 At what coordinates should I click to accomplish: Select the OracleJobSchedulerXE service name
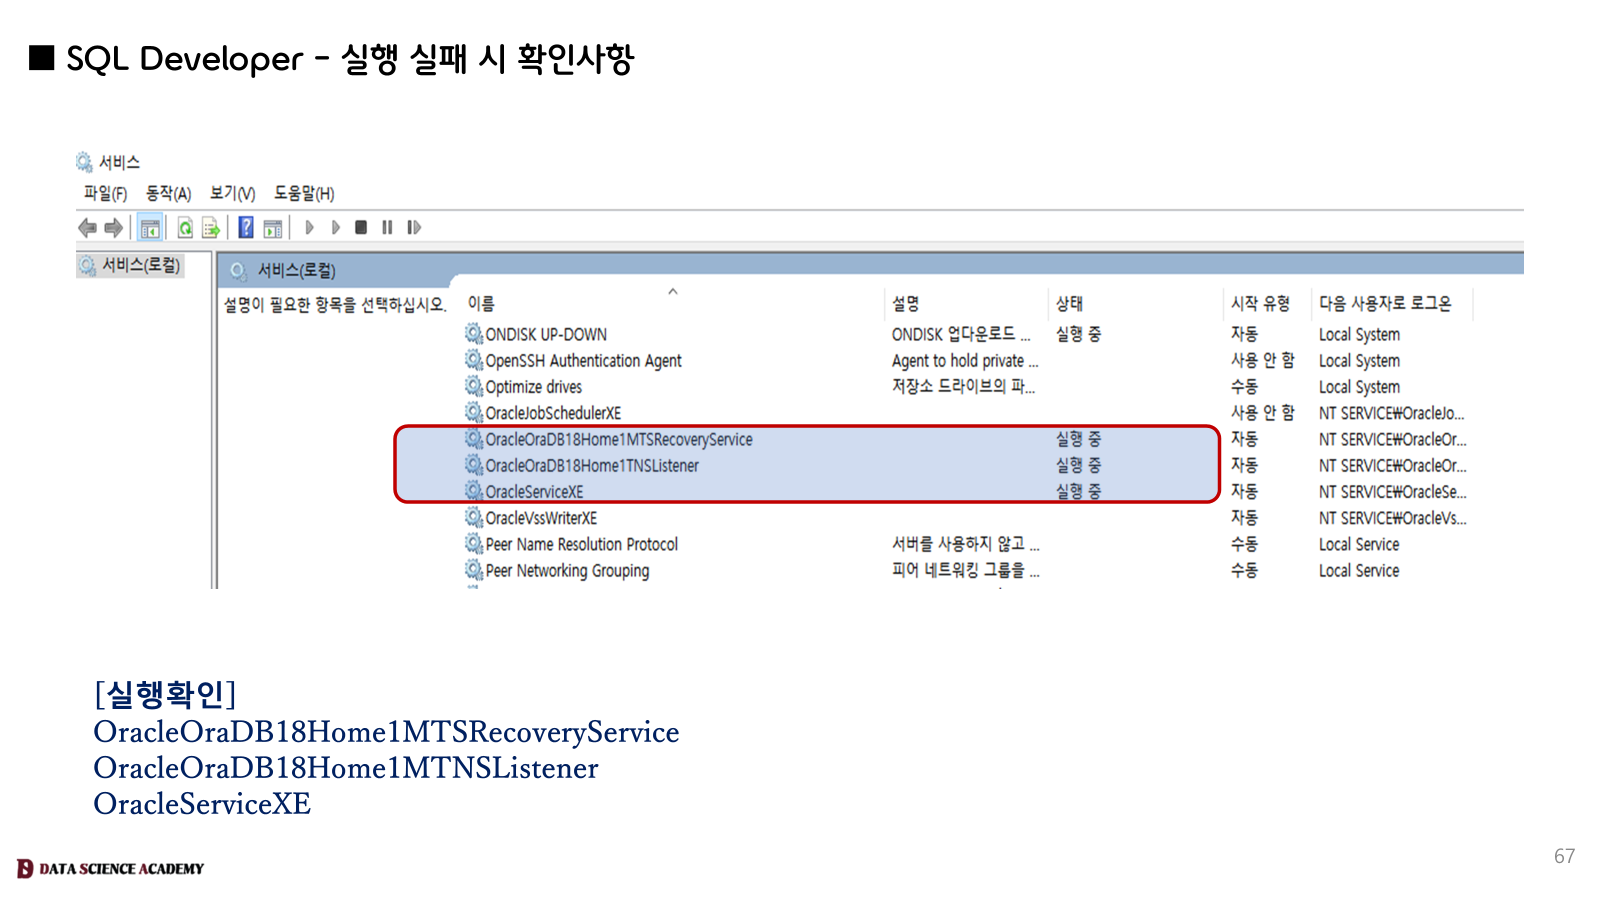pos(553,413)
